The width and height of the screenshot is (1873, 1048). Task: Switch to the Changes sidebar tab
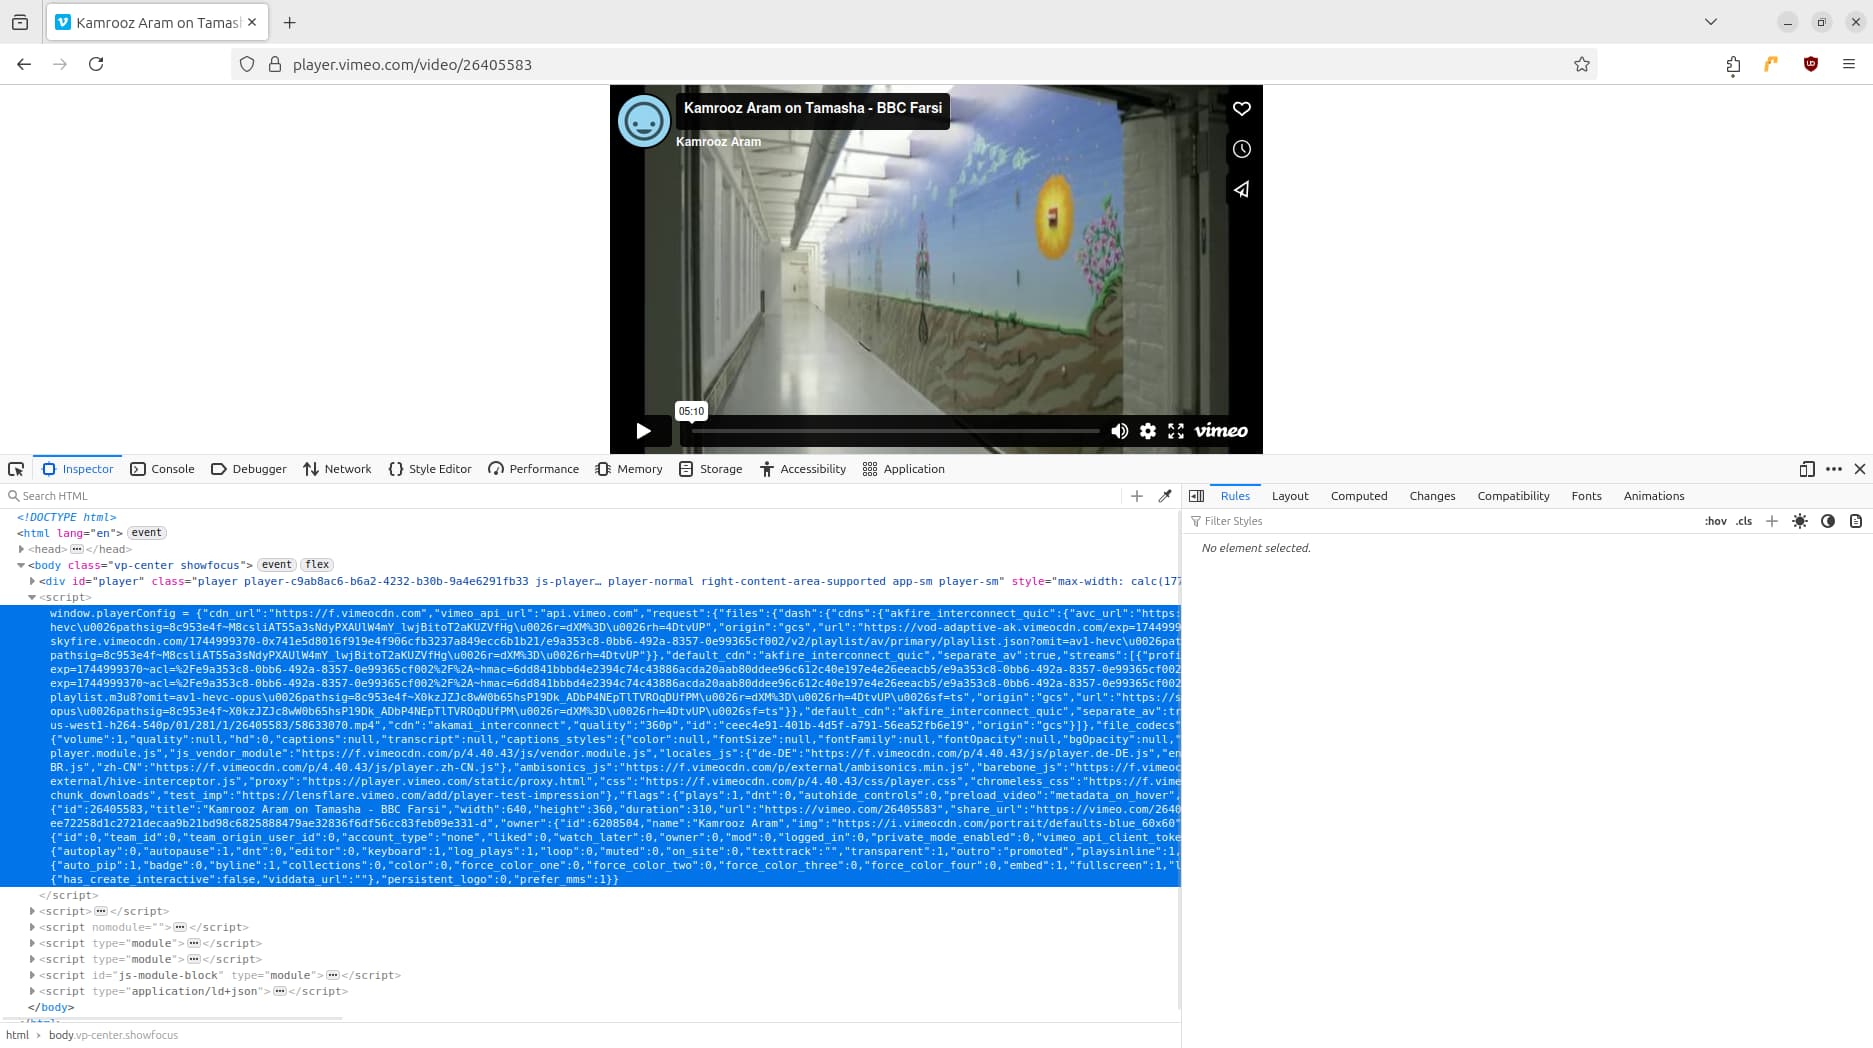click(x=1432, y=496)
